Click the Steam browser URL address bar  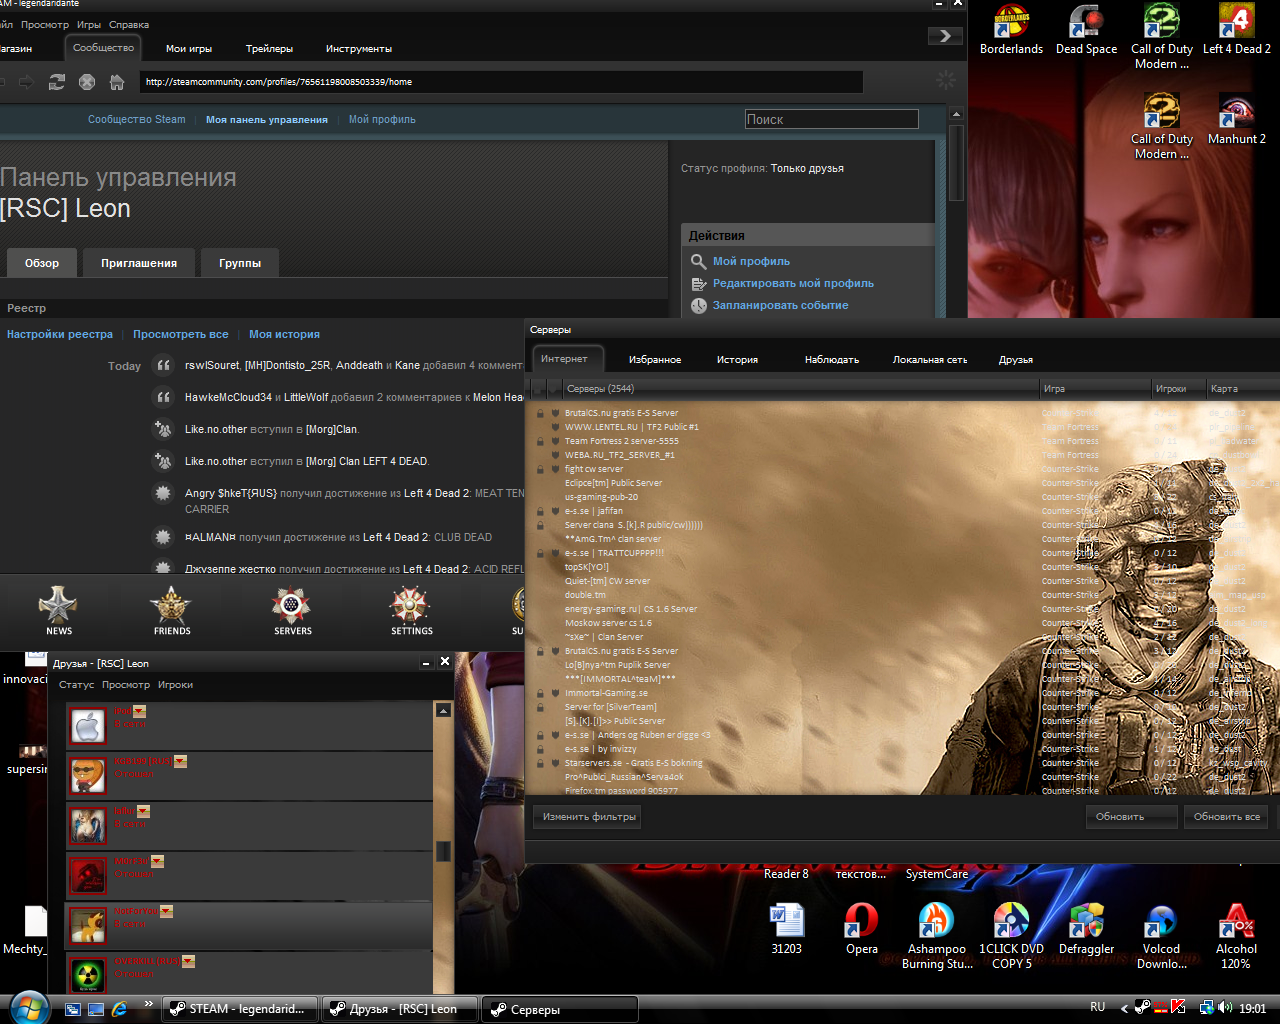coord(500,82)
